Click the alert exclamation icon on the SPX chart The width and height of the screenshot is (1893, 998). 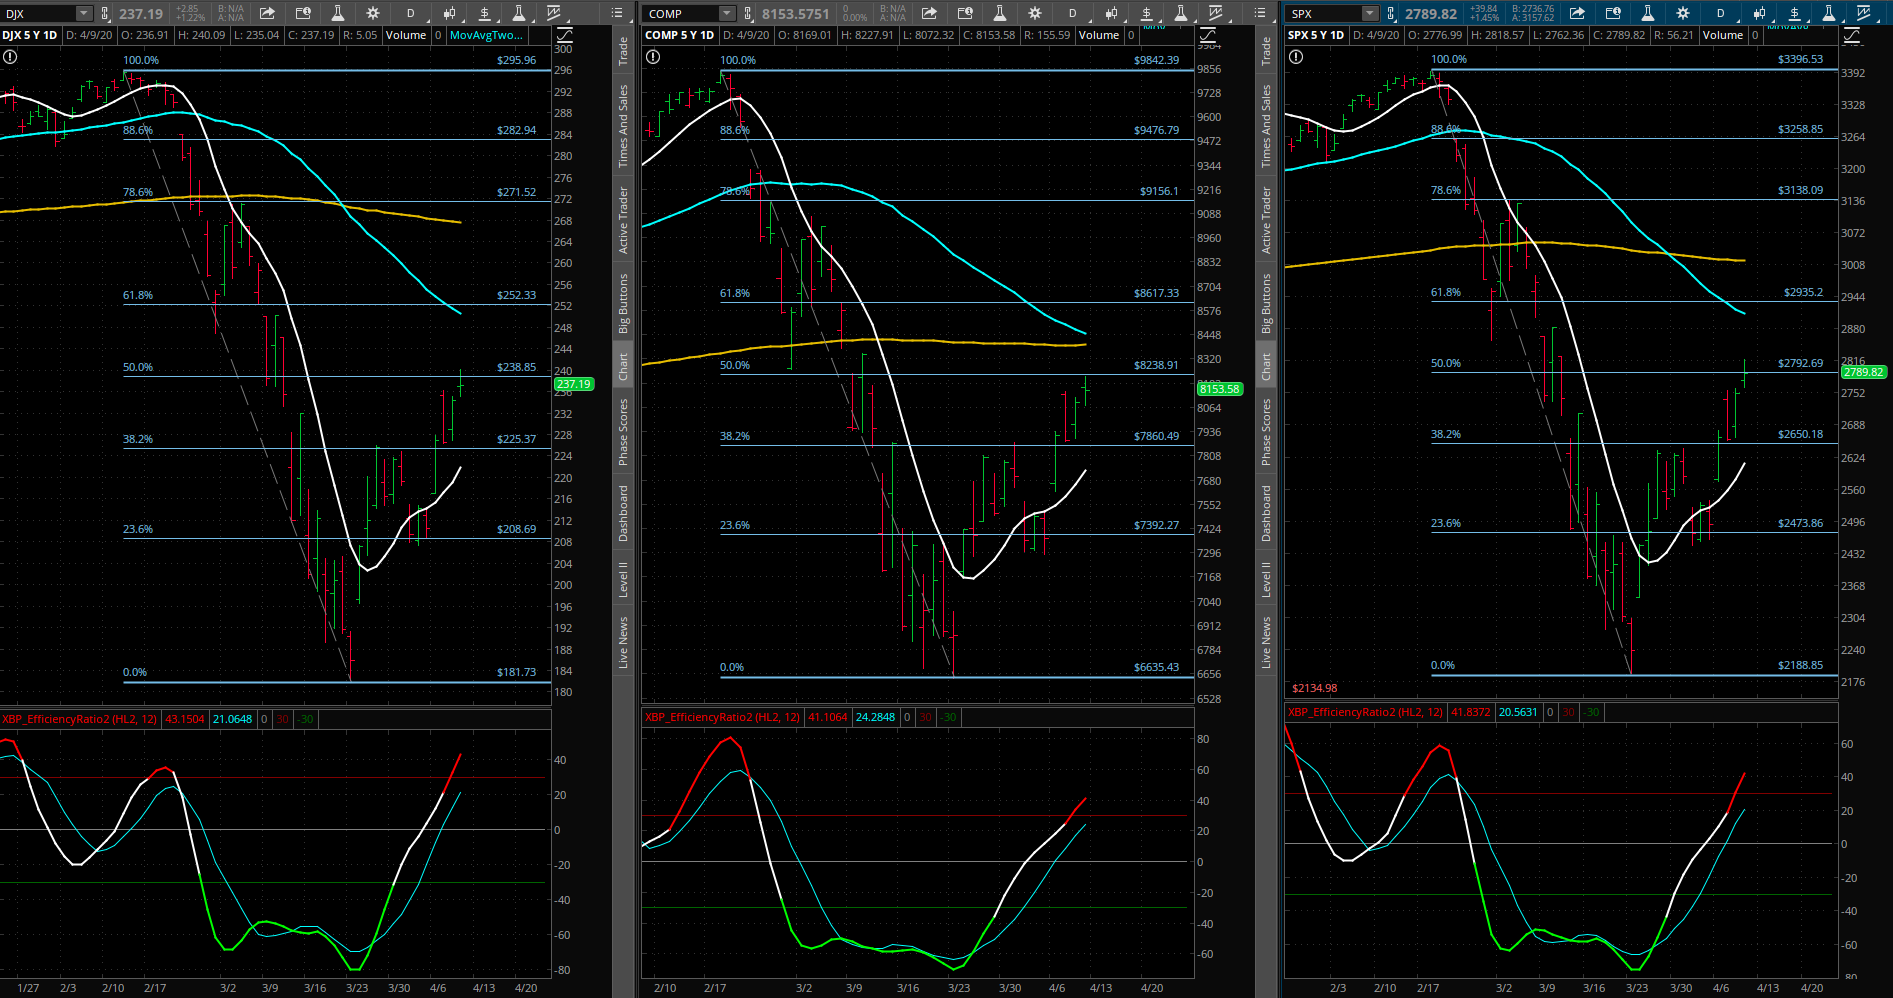(x=1296, y=57)
